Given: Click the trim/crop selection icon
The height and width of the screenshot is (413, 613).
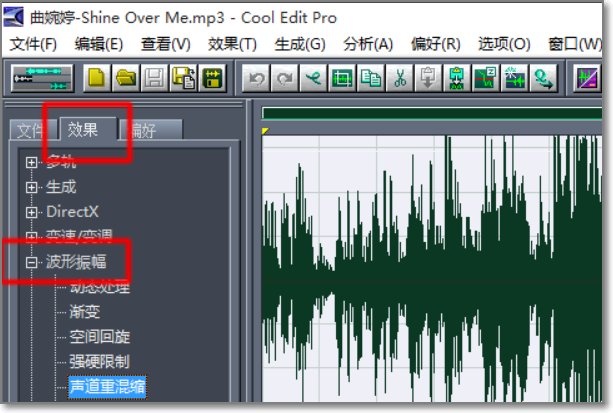Looking at the screenshot, I should 342,78.
